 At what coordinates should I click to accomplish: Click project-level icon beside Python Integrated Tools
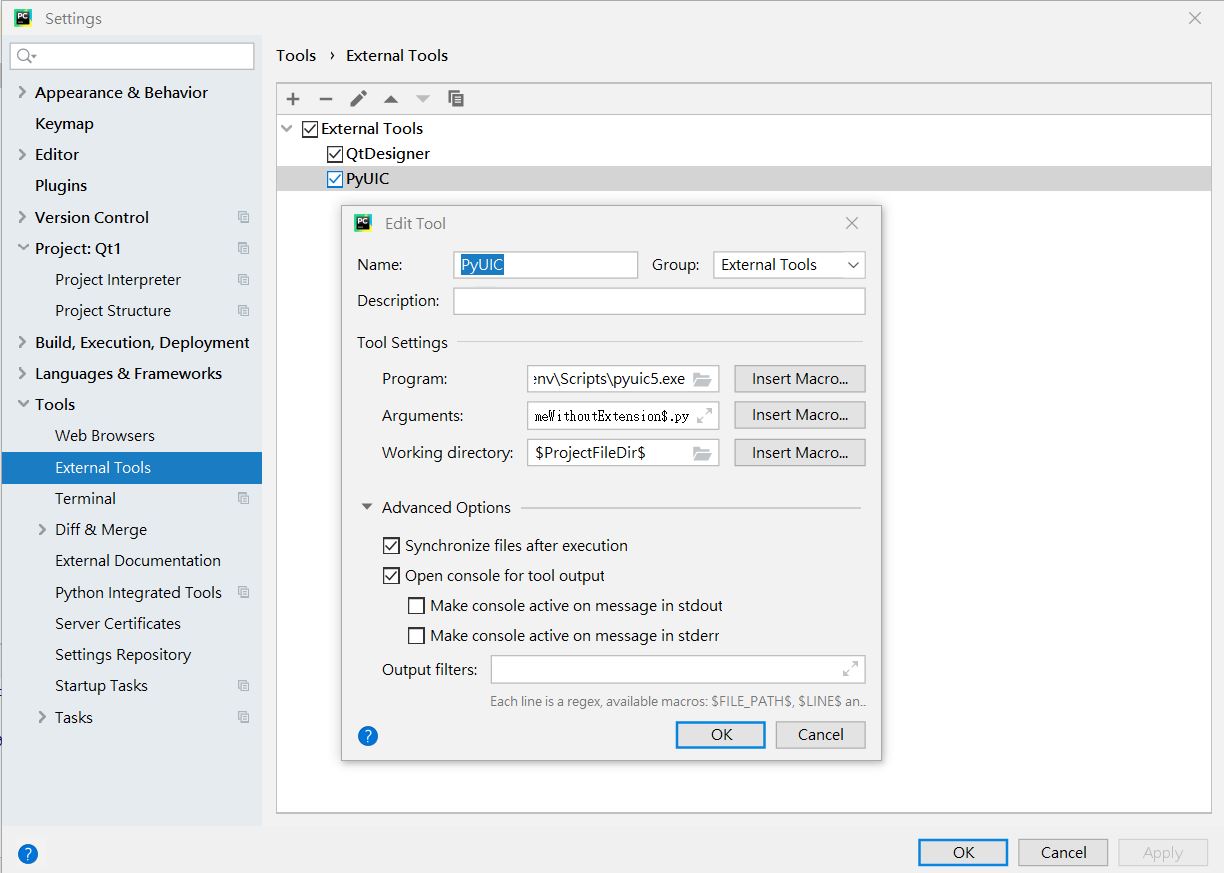click(x=244, y=592)
